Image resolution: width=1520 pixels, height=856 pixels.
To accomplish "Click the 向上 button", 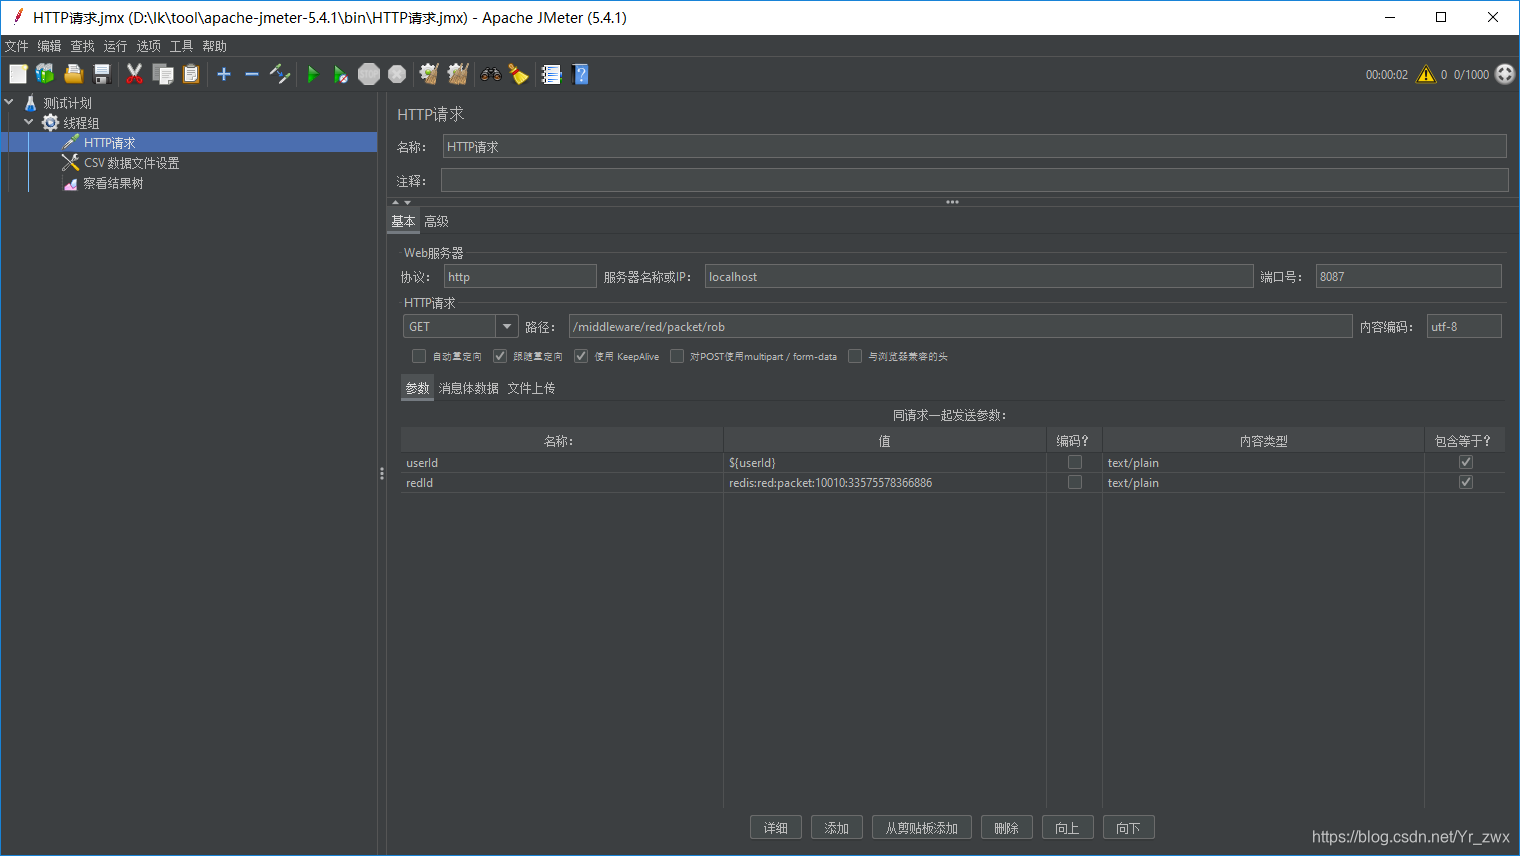I will click(x=1068, y=828).
